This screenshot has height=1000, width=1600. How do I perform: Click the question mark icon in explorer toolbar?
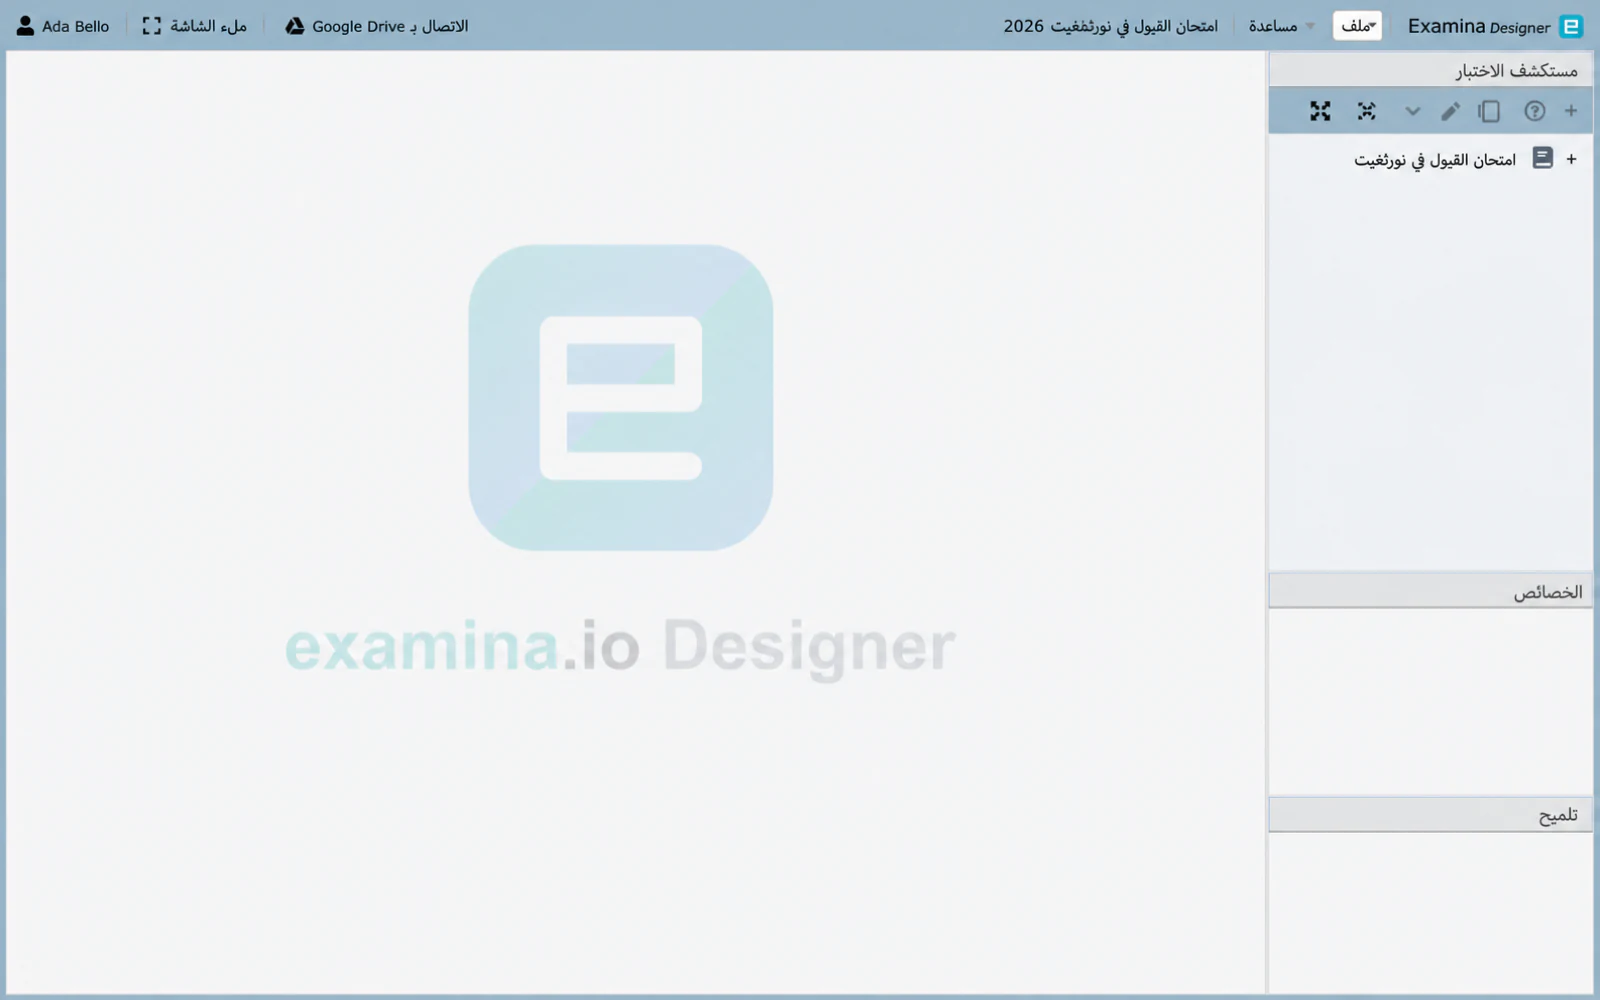click(x=1535, y=111)
